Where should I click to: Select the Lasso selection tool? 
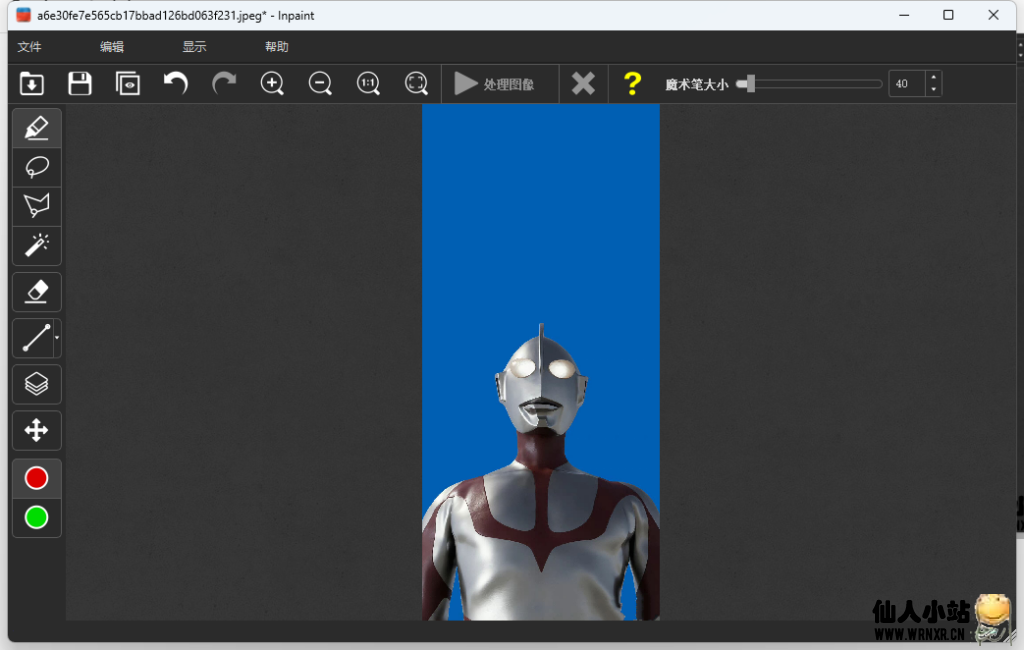click(36, 167)
